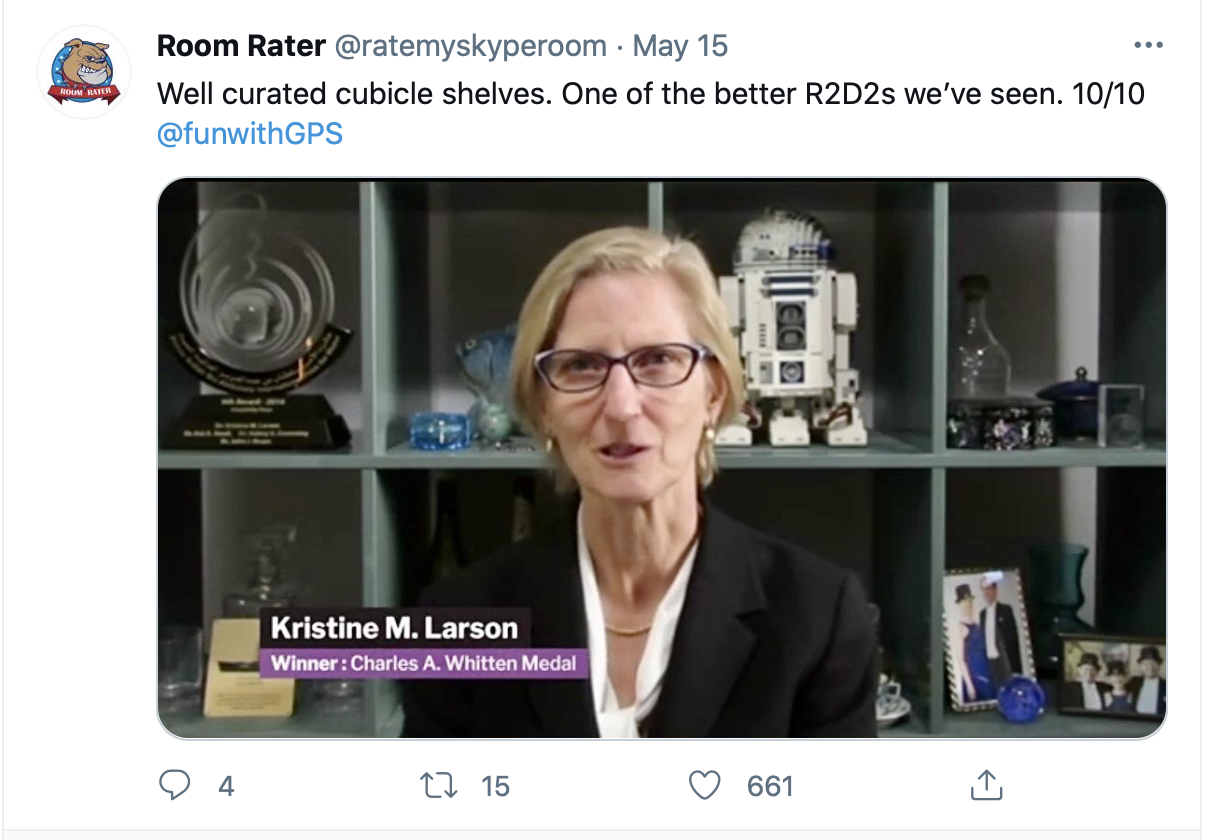Click the tweet text about cubicle shelves

pos(650,95)
